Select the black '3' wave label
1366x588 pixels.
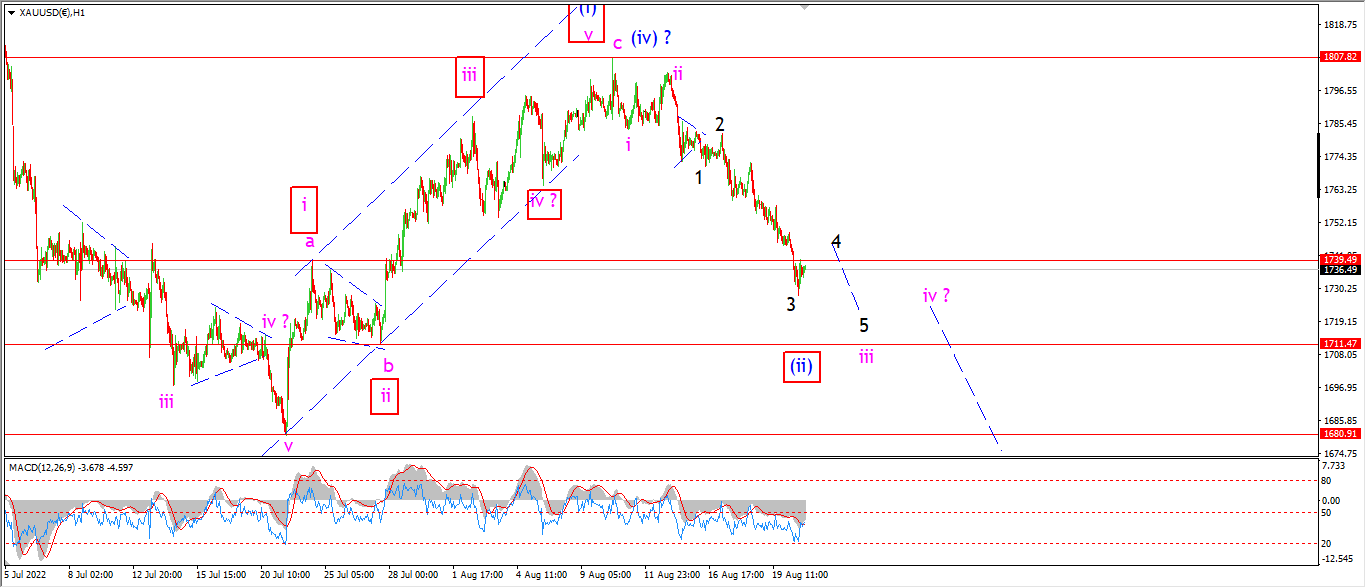click(x=791, y=304)
